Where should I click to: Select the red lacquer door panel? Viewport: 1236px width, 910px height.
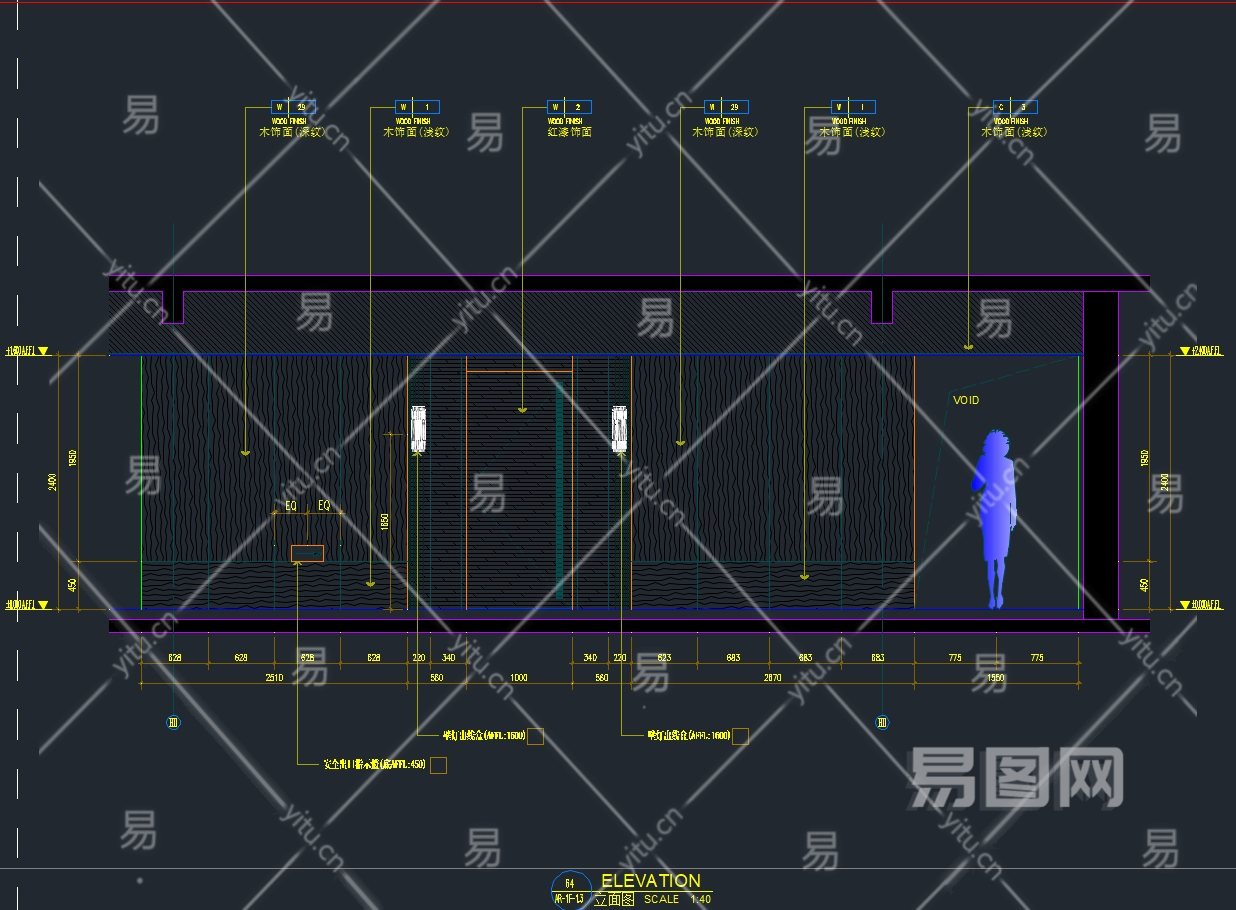pyautogui.click(x=519, y=490)
